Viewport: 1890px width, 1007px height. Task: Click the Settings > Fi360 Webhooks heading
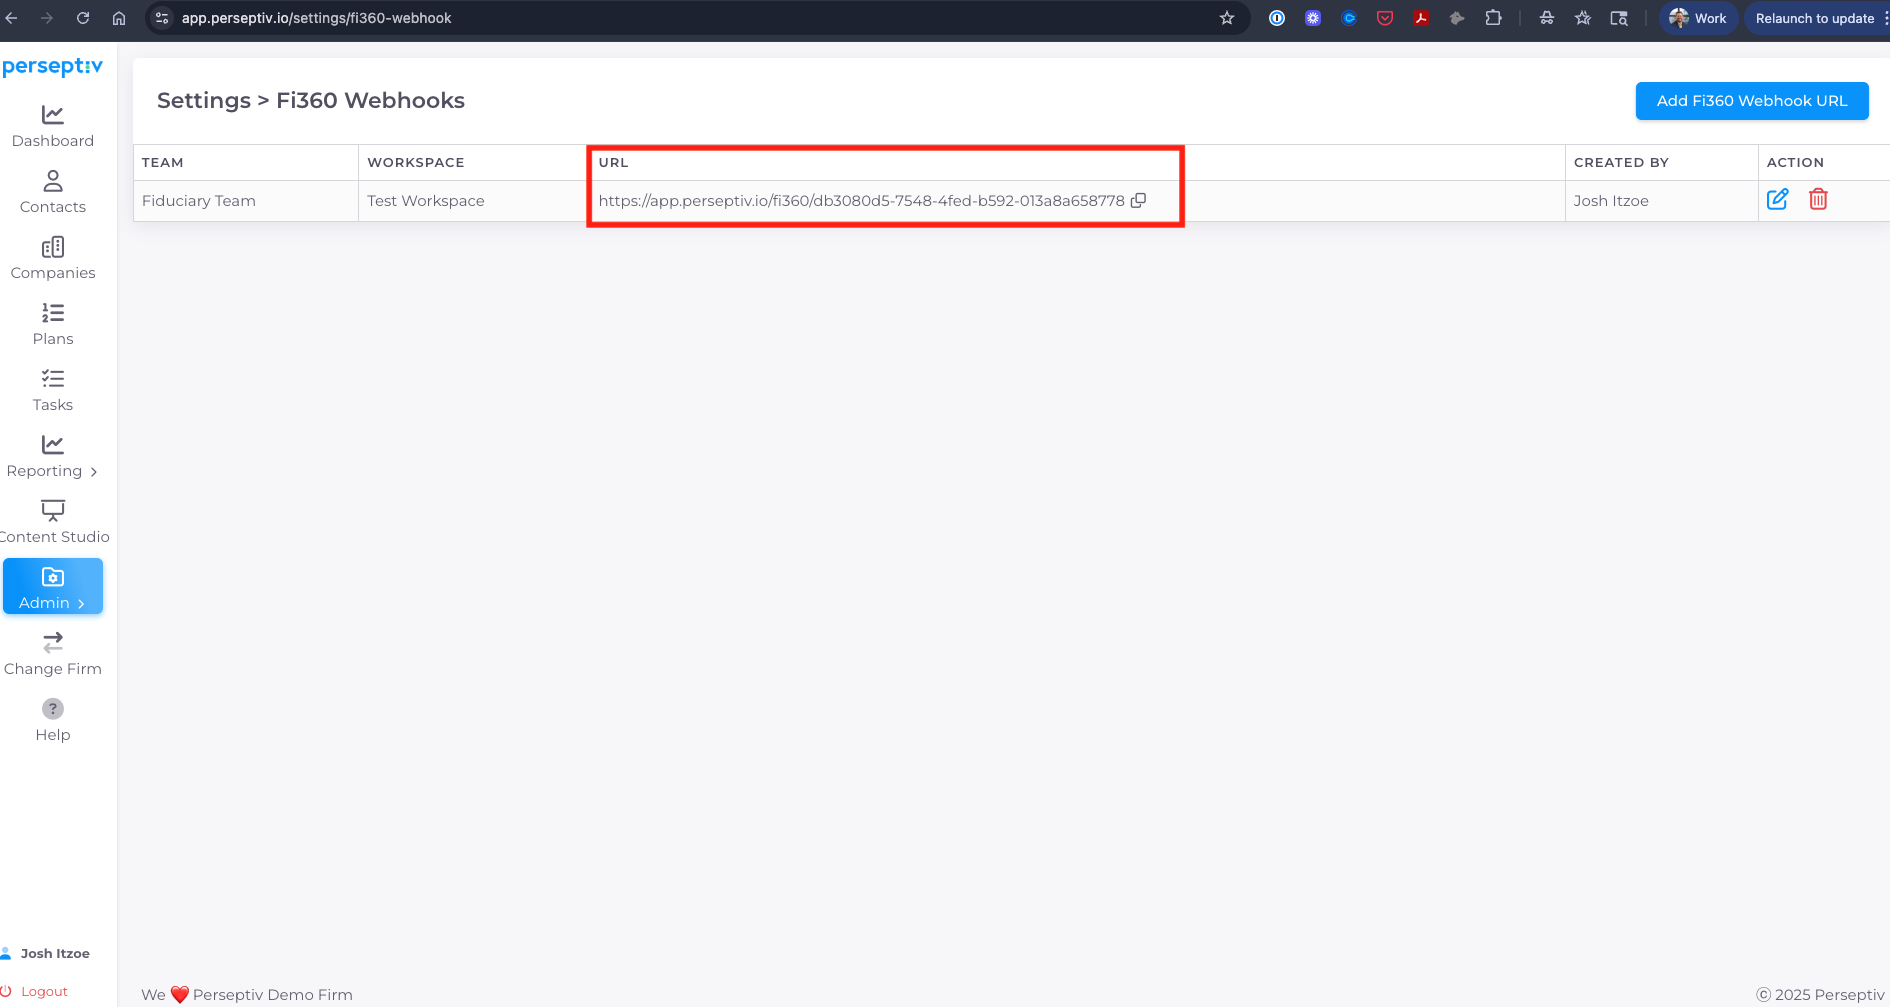pos(311,100)
